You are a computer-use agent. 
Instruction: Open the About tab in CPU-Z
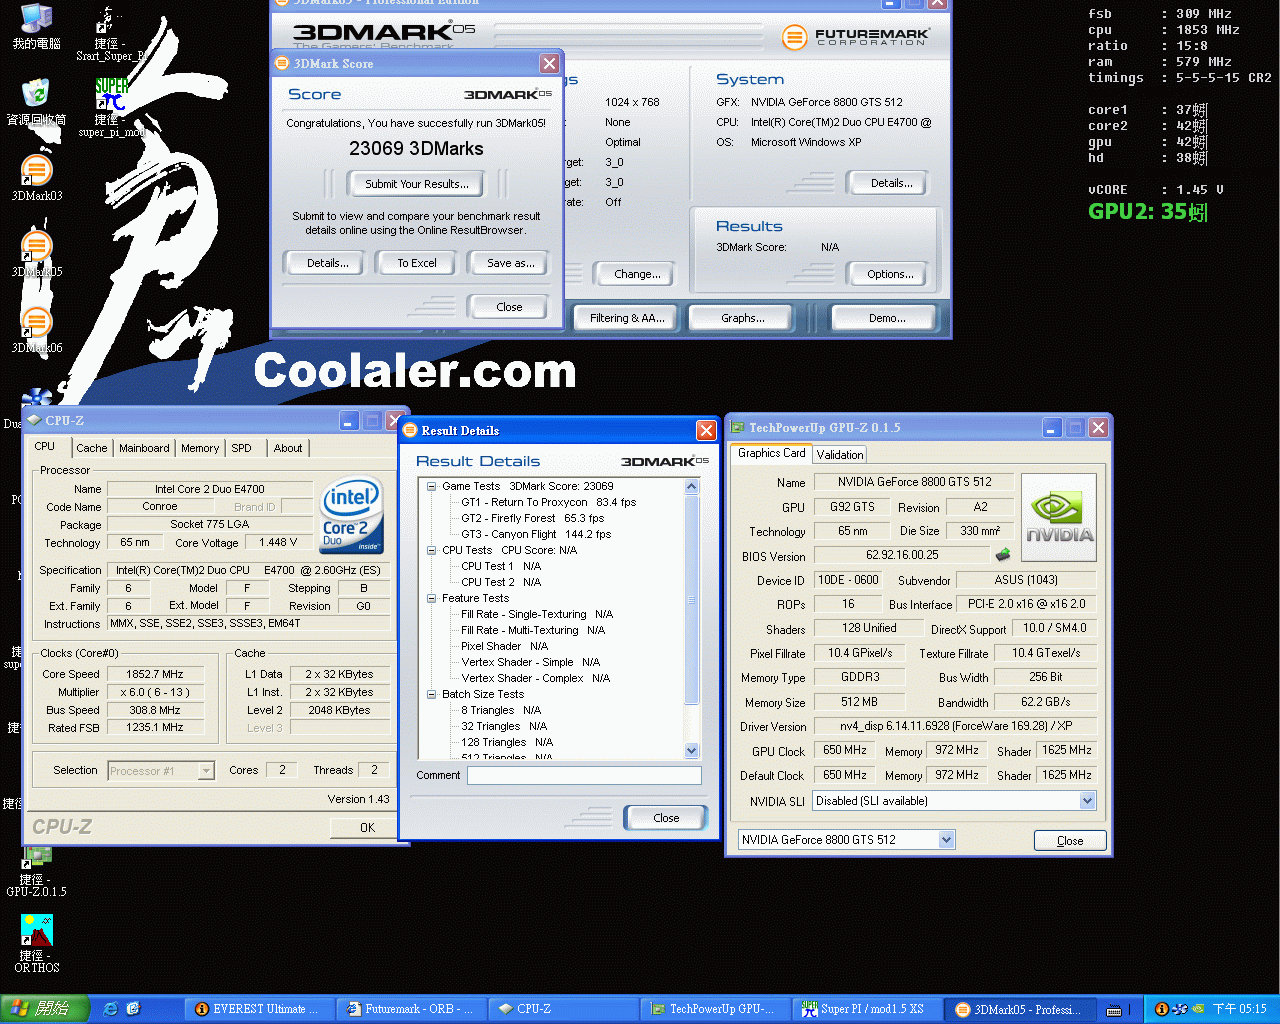(288, 448)
